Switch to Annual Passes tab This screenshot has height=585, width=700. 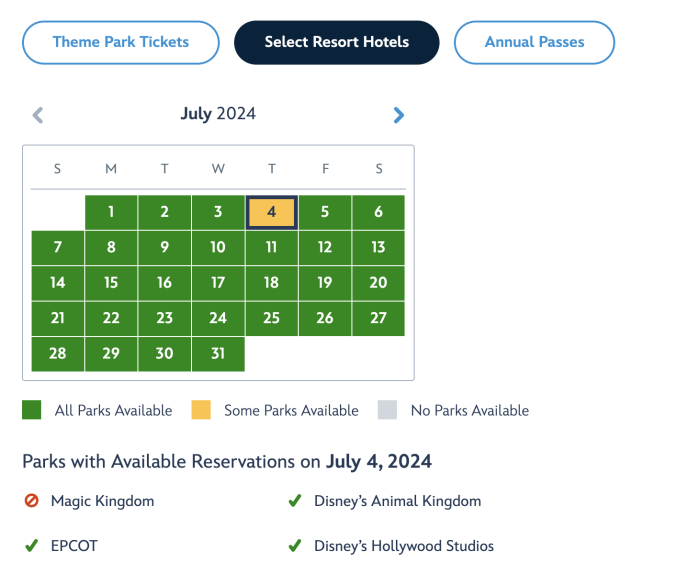[x=534, y=42]
